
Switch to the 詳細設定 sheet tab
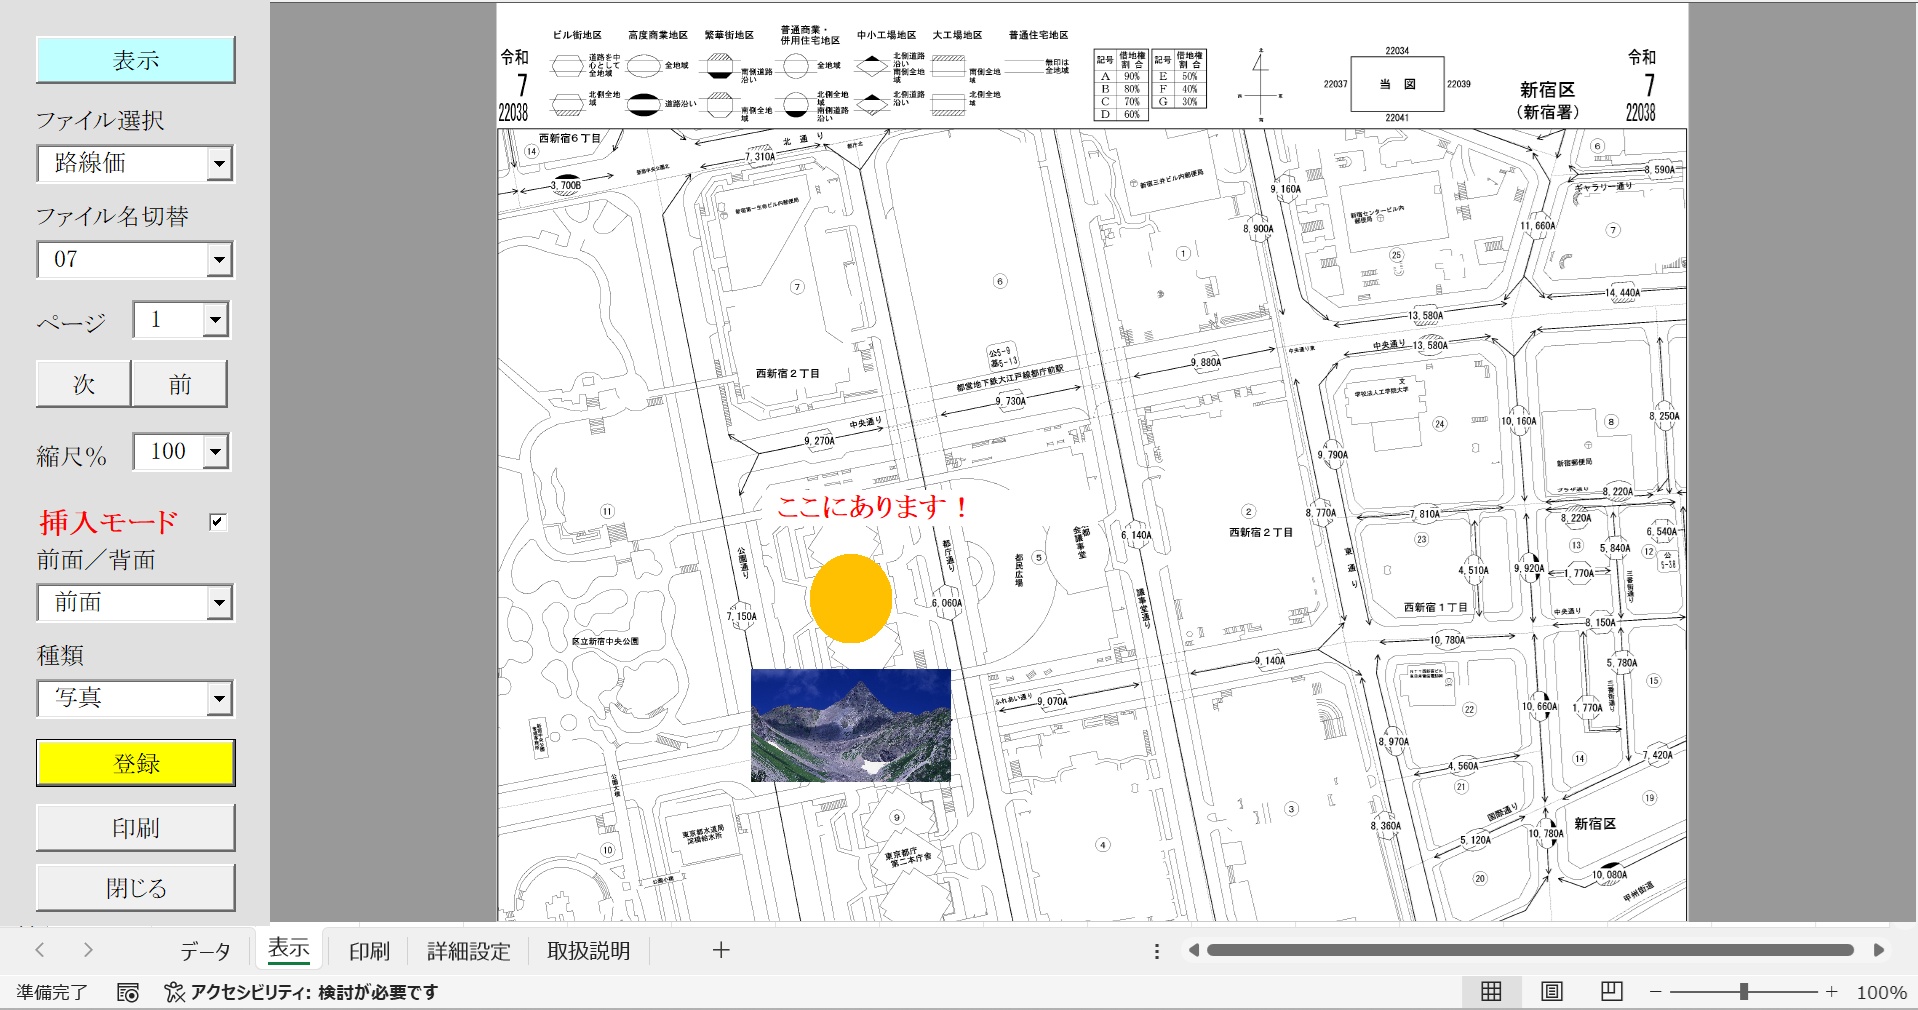pyautogui.click(x=468, y=951)
